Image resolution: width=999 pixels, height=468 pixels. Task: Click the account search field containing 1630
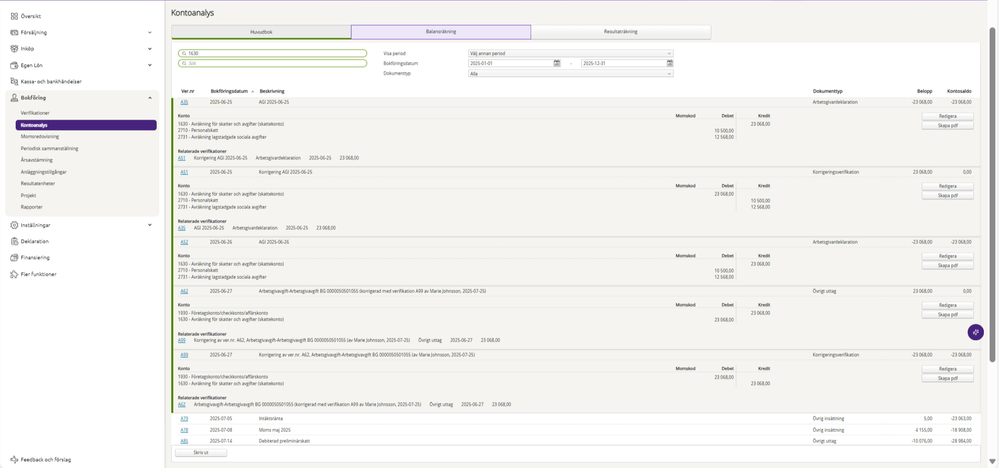(272, 53)
